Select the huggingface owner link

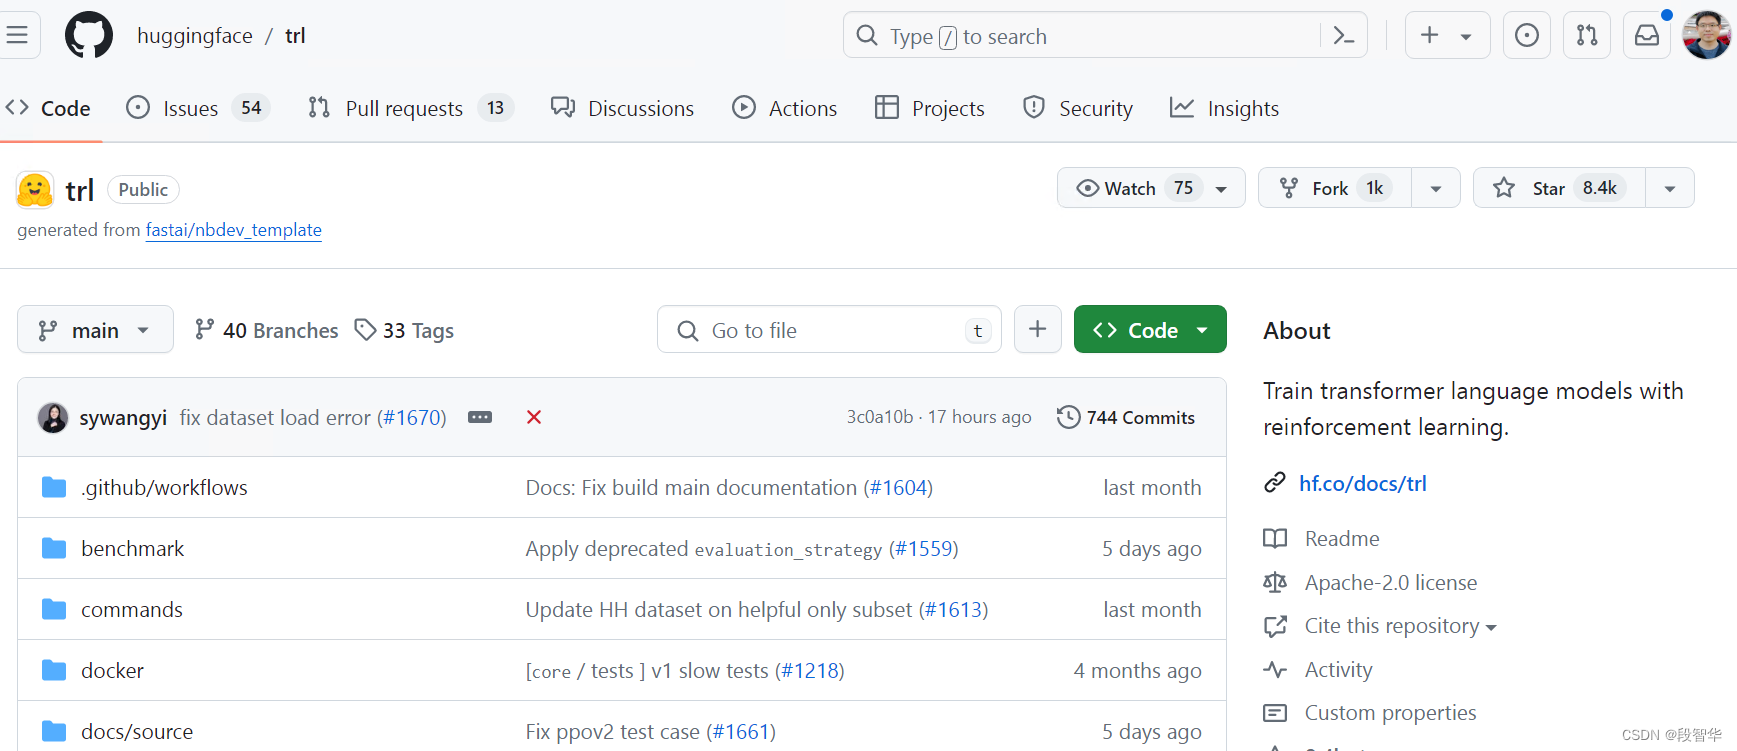click(x=195, y=36)
